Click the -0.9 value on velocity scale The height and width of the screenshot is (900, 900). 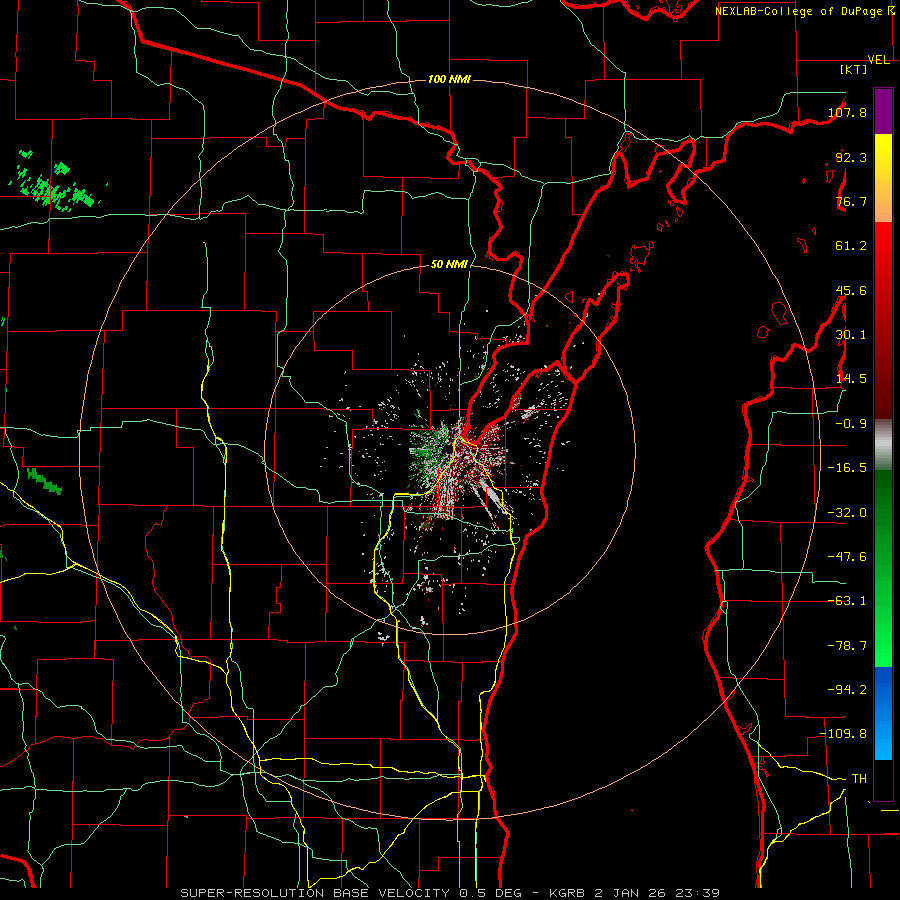click(x=851, y=424)
